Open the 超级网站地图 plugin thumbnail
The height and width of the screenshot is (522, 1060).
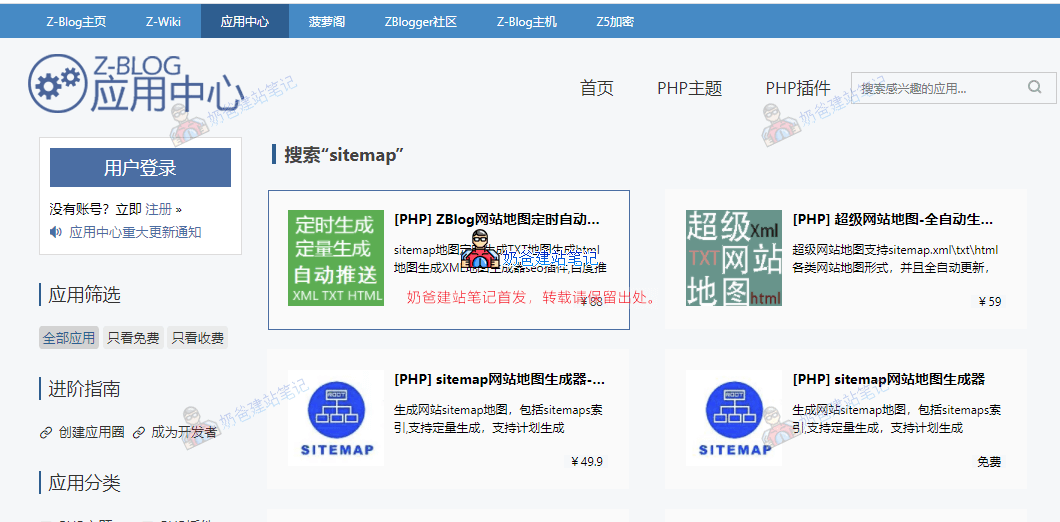pyautogui.click(x=733, y=258)
